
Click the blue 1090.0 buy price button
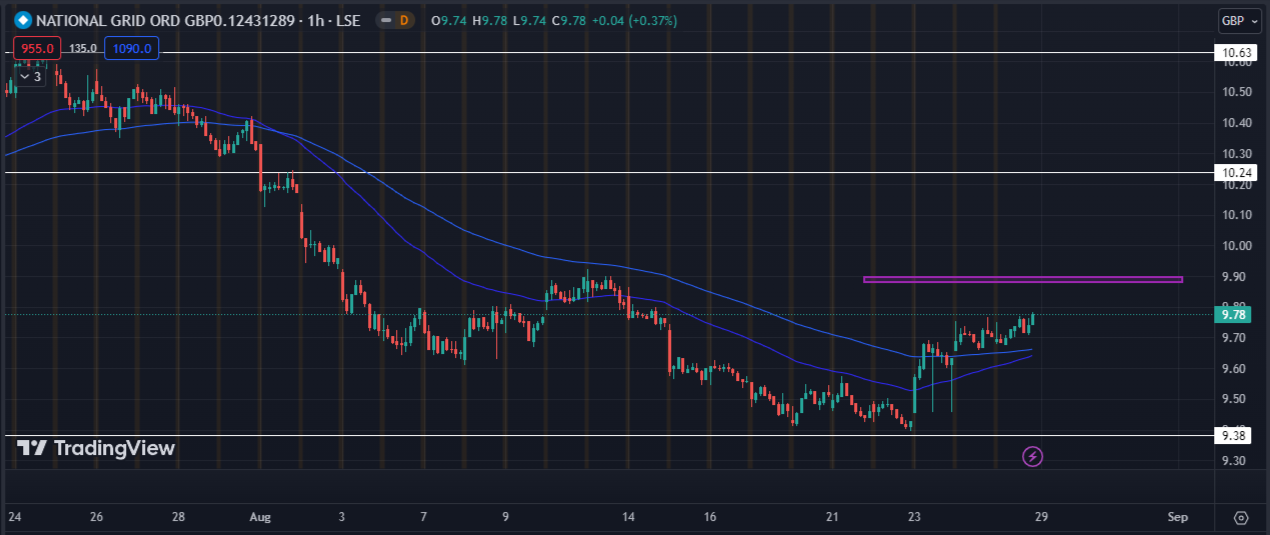[130, 48]
